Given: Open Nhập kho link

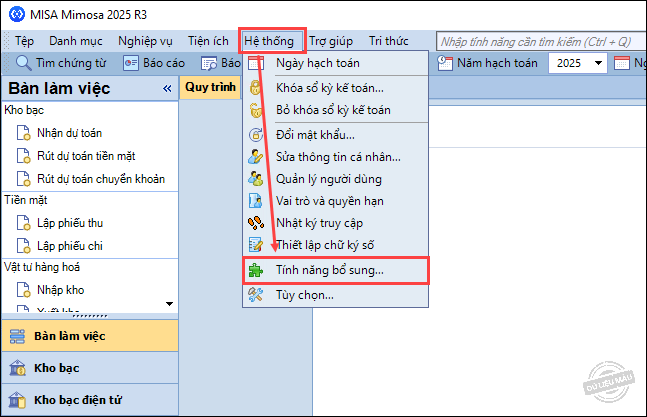Looking at the screenshot, I should (x=60, y=290).
